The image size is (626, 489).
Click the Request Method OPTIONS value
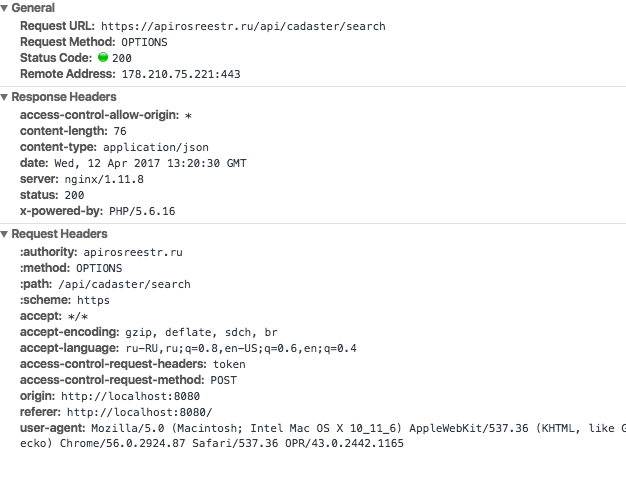(144, 42)
